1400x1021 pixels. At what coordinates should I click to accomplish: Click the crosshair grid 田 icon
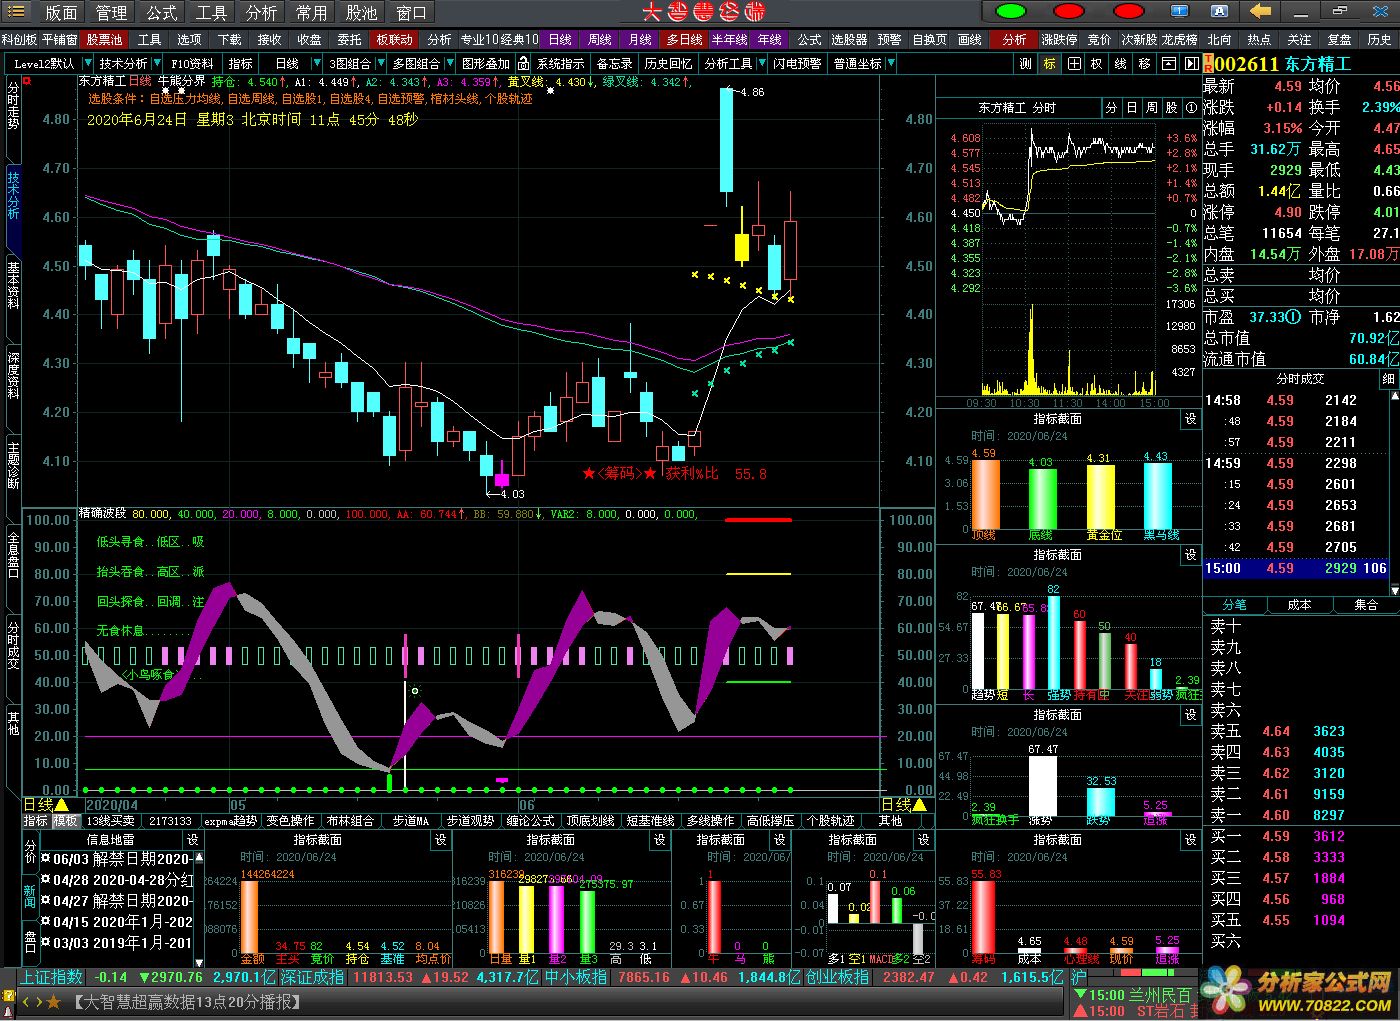tap(1074, 63)
